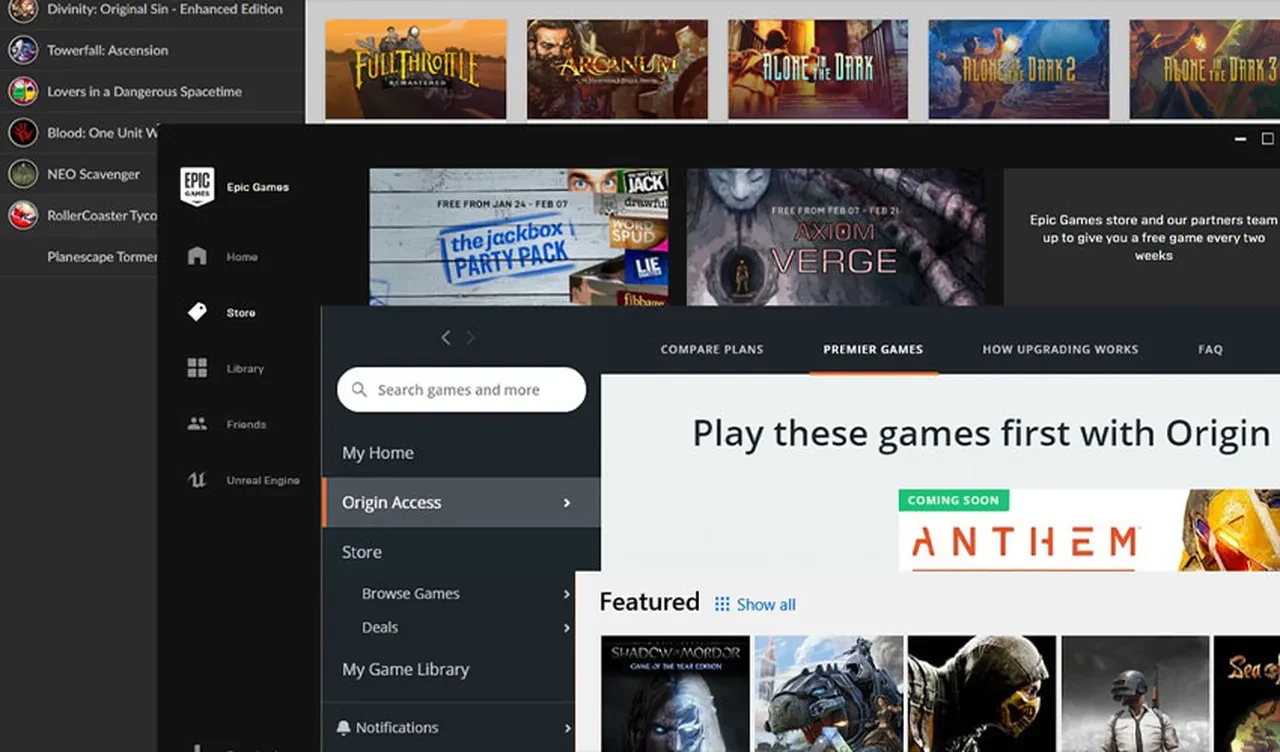
Task: Open the Friends people icon
Action: (197, 424)
